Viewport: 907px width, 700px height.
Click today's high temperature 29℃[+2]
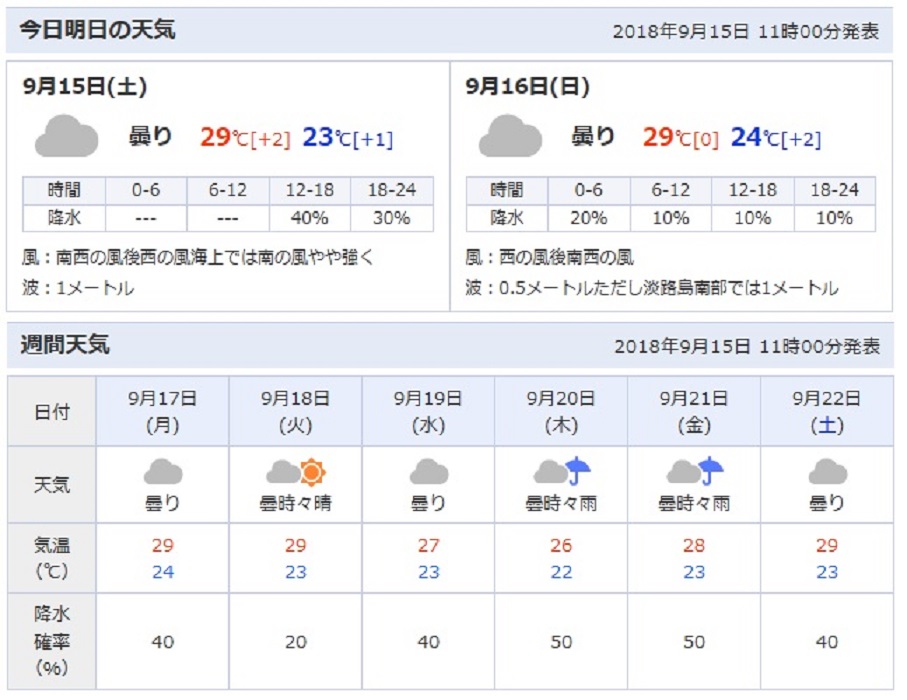(x=245, y=137)
